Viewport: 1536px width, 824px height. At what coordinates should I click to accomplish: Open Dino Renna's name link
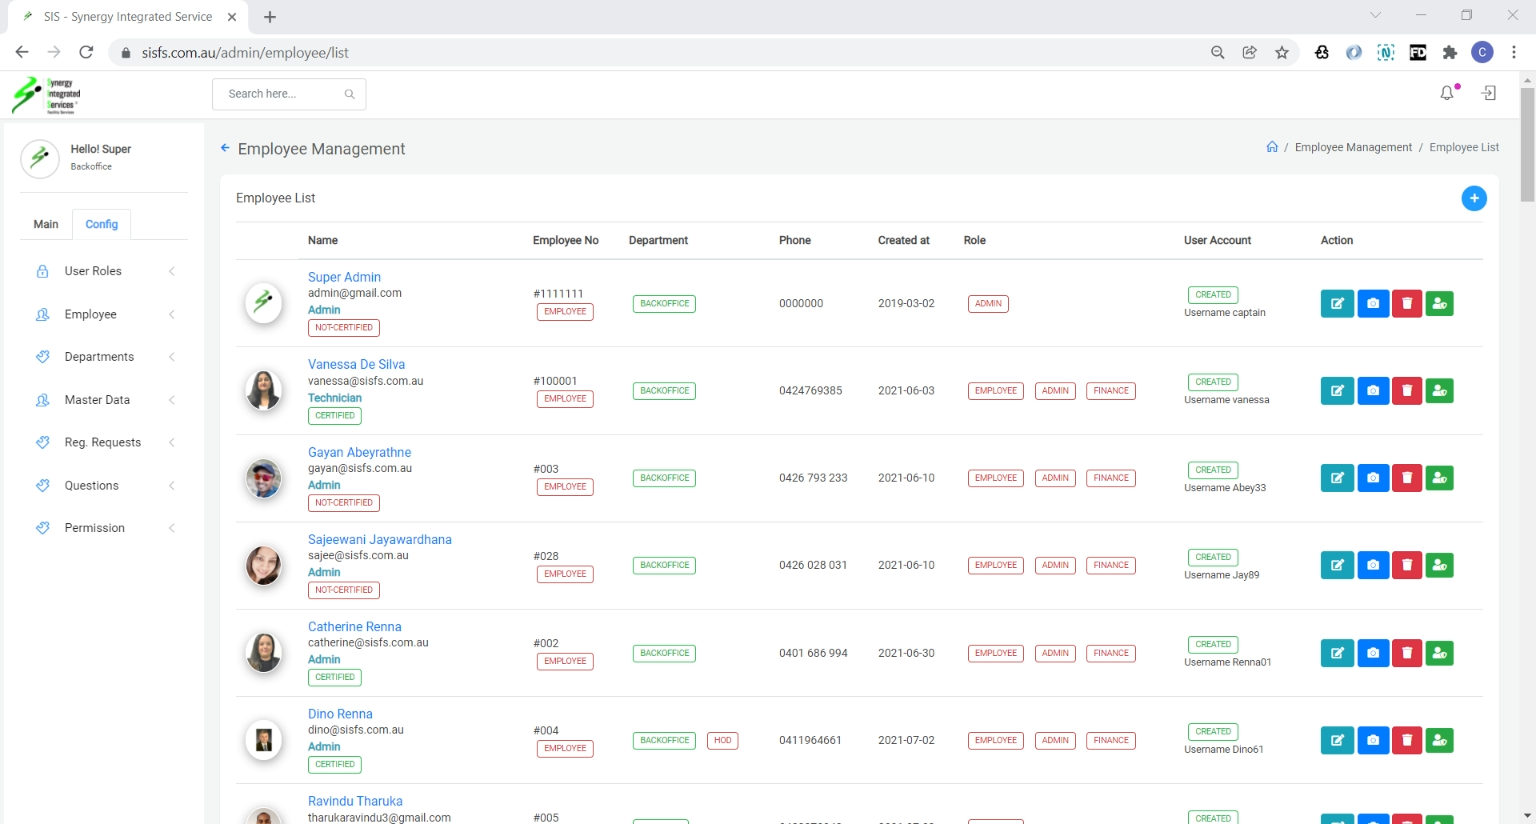click(340, 714)
